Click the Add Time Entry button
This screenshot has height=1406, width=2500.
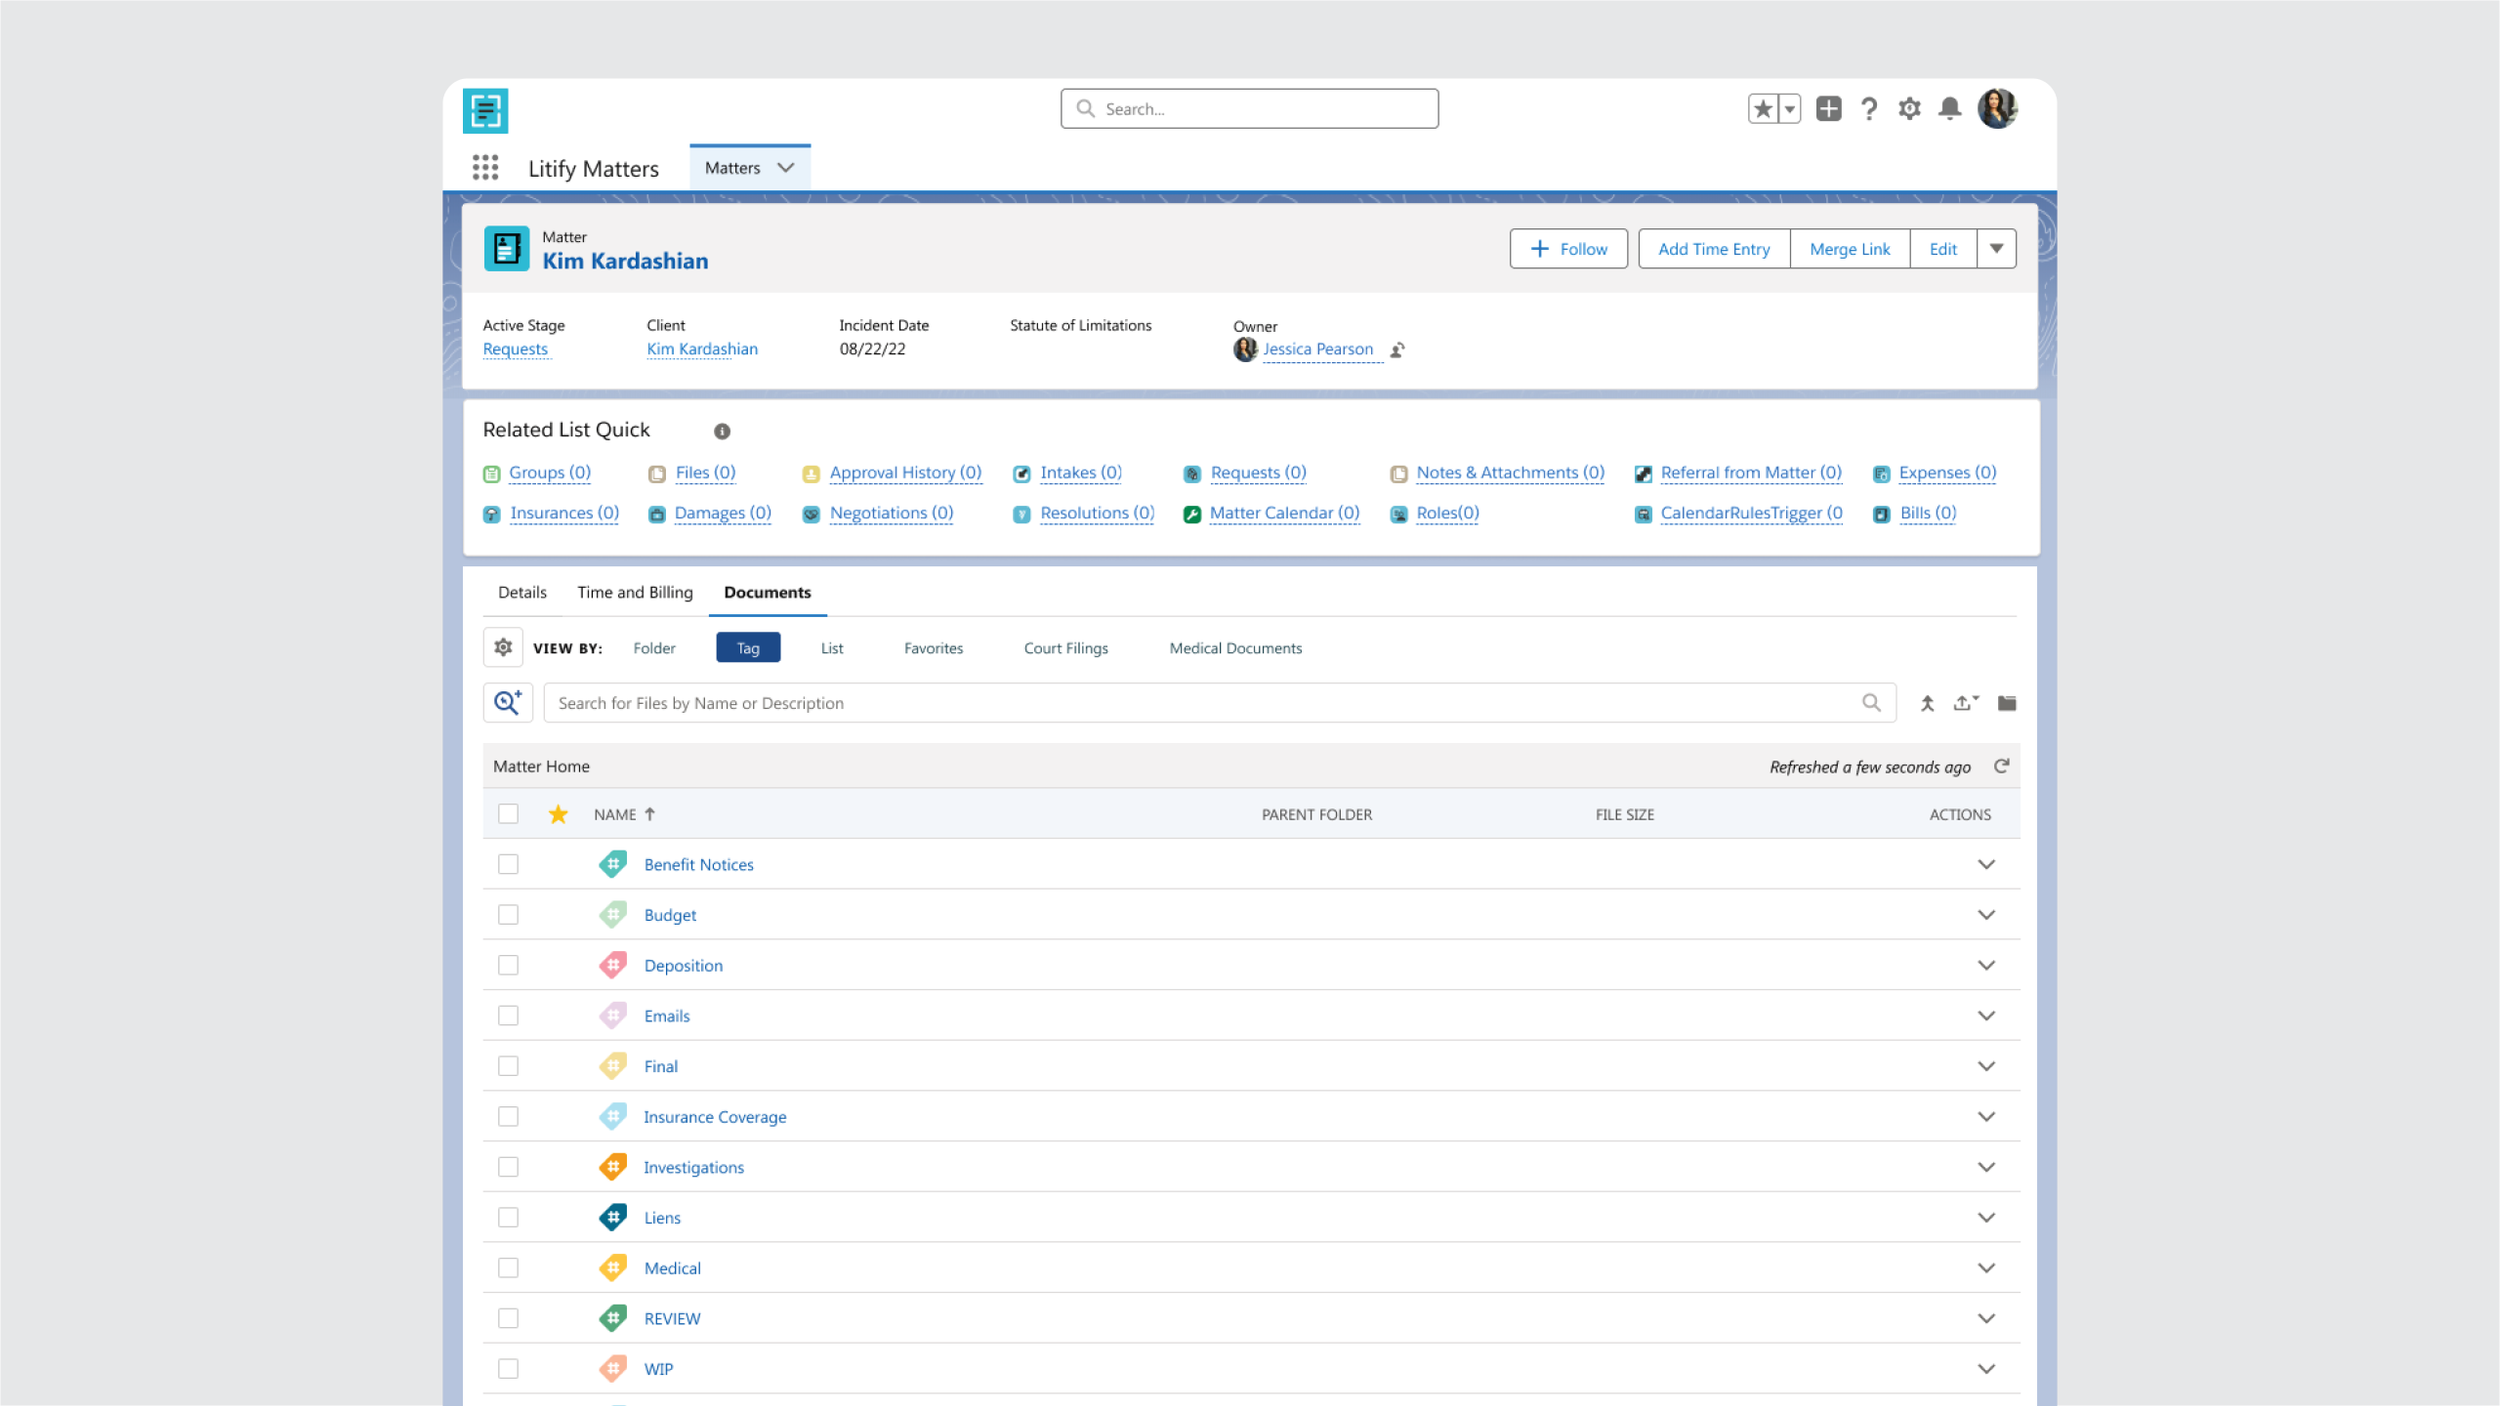click(x=1714, y=249)
